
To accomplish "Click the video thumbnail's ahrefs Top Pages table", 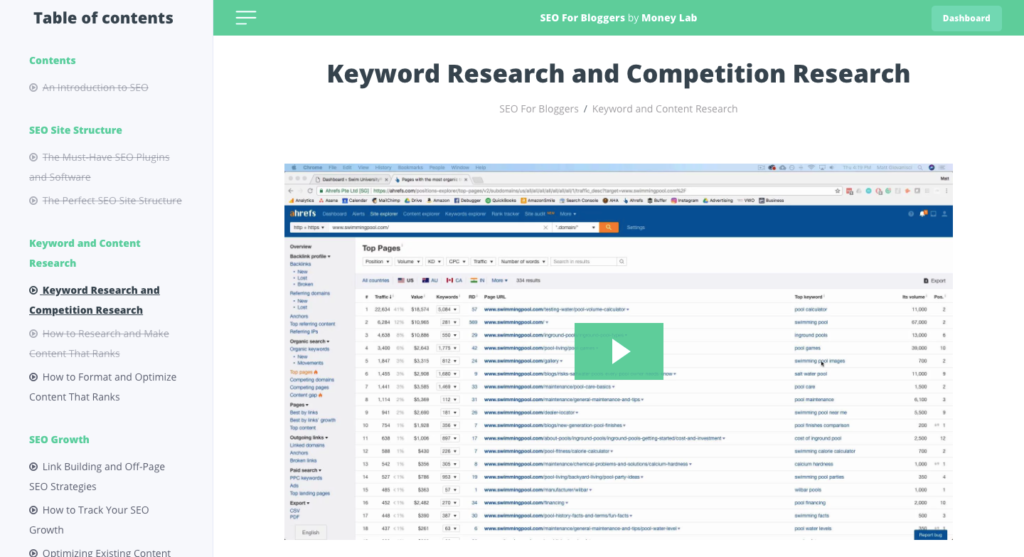I will pos(654,415).
